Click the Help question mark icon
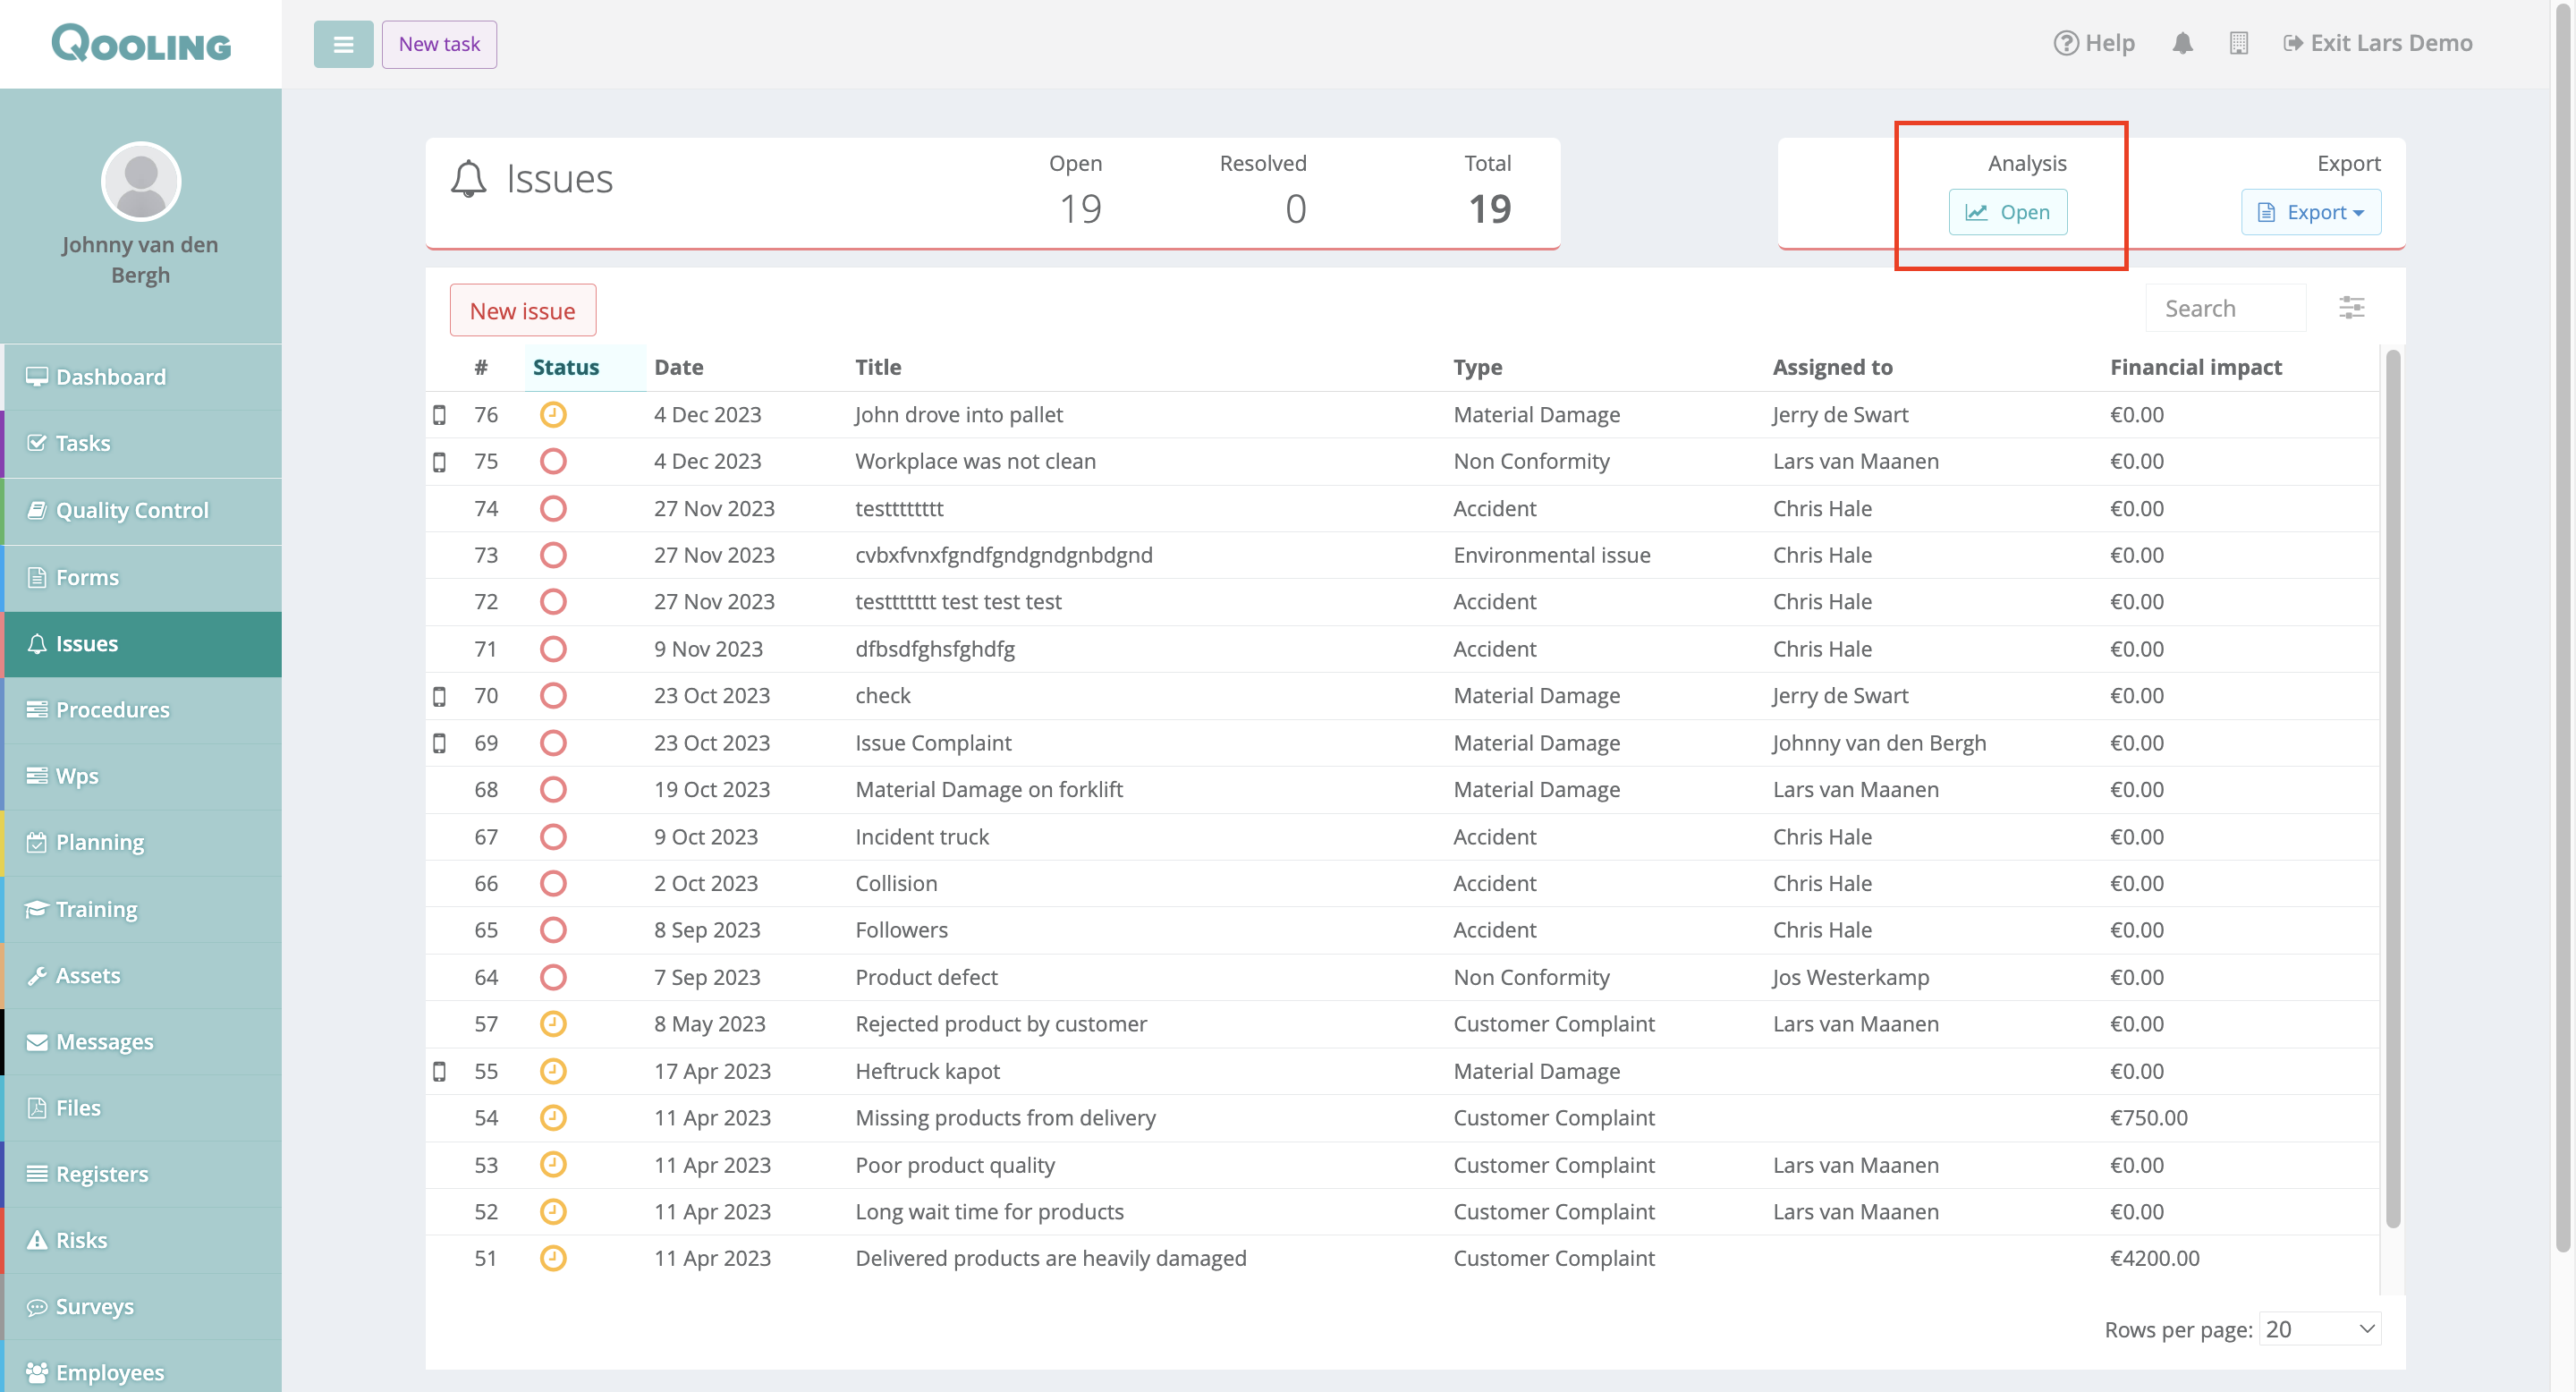The height and width of the screenshot is (1392, 2576). pos(2065,43)
